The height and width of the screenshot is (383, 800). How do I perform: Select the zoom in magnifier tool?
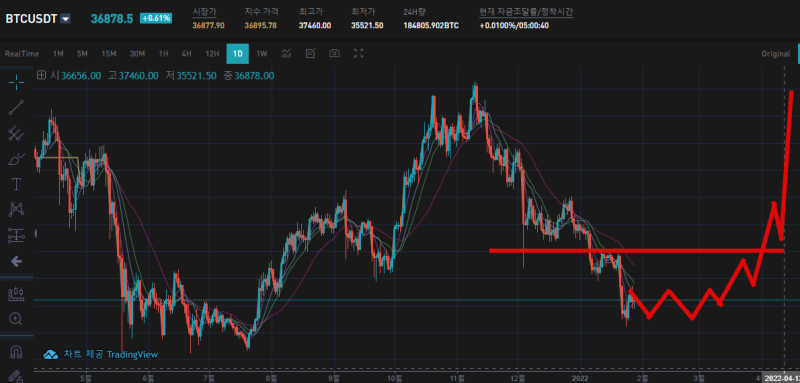tap(16, 319)
